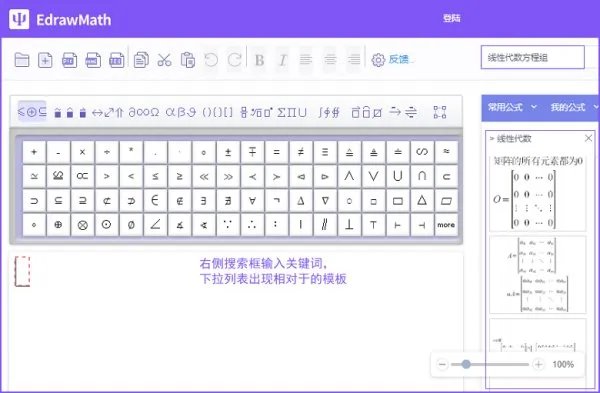Image resolution: width=600 pixels, height=393 pixels.
Task: Insert the logical not (¬) symbol
Action: pos(276,201)
